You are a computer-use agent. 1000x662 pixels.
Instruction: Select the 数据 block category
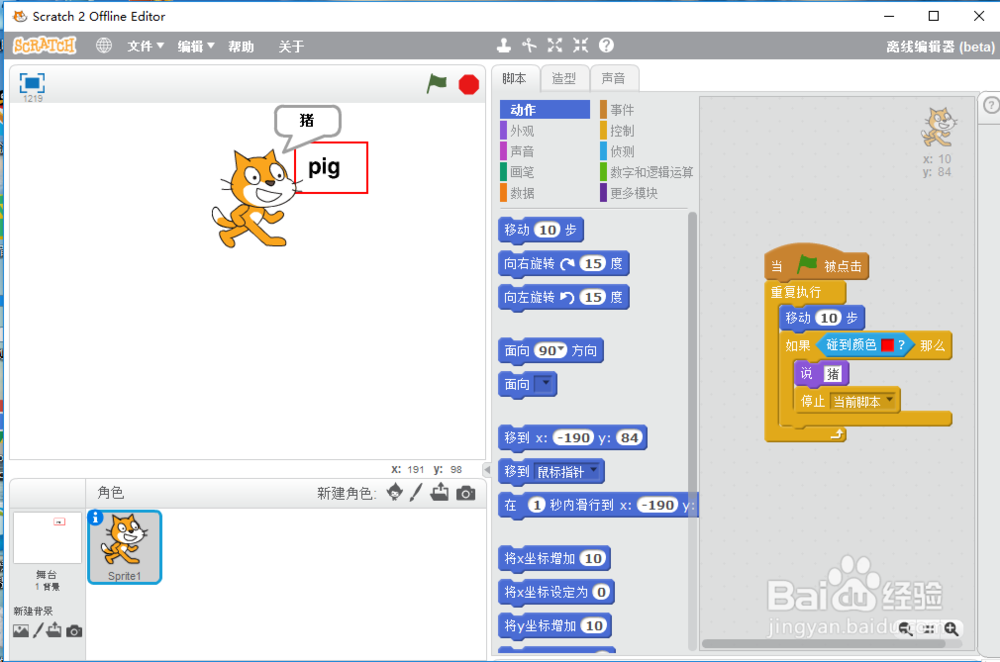tap(545, 193)
